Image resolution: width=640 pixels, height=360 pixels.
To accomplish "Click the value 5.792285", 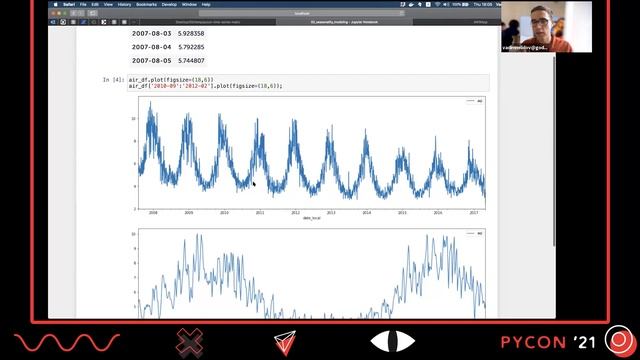I will (x=191, y=47).
